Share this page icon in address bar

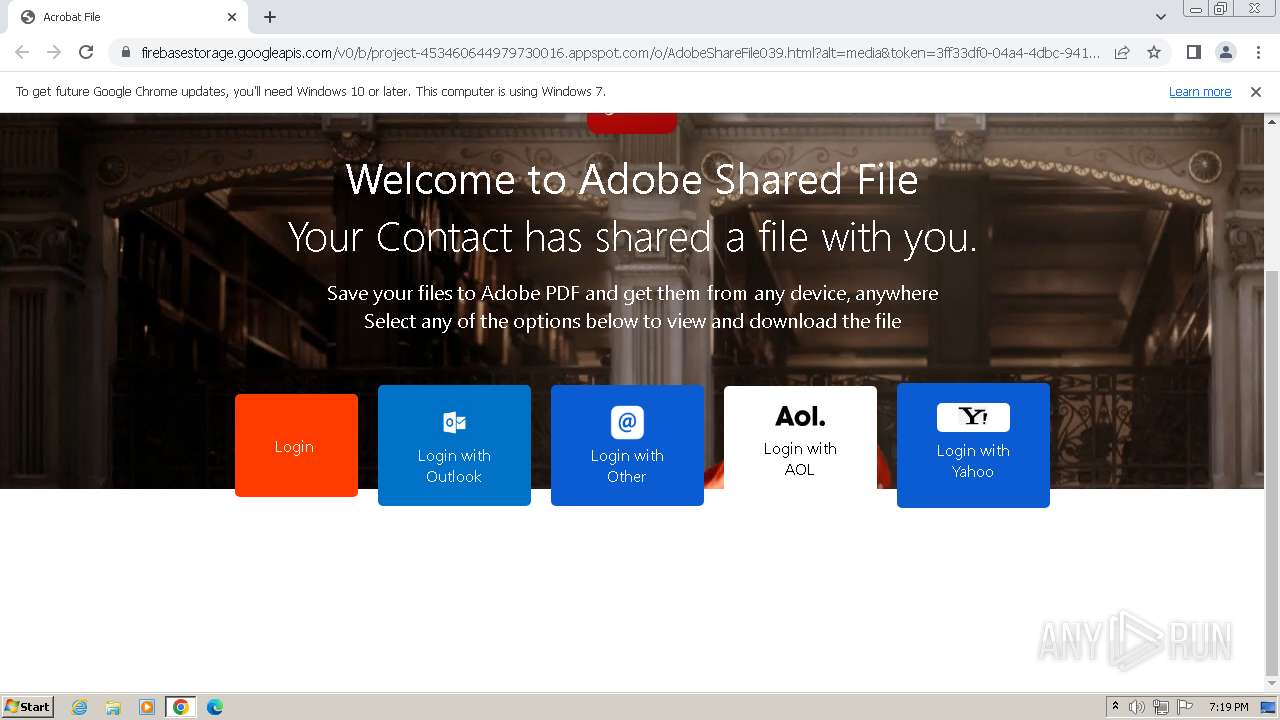point(1122,52)
